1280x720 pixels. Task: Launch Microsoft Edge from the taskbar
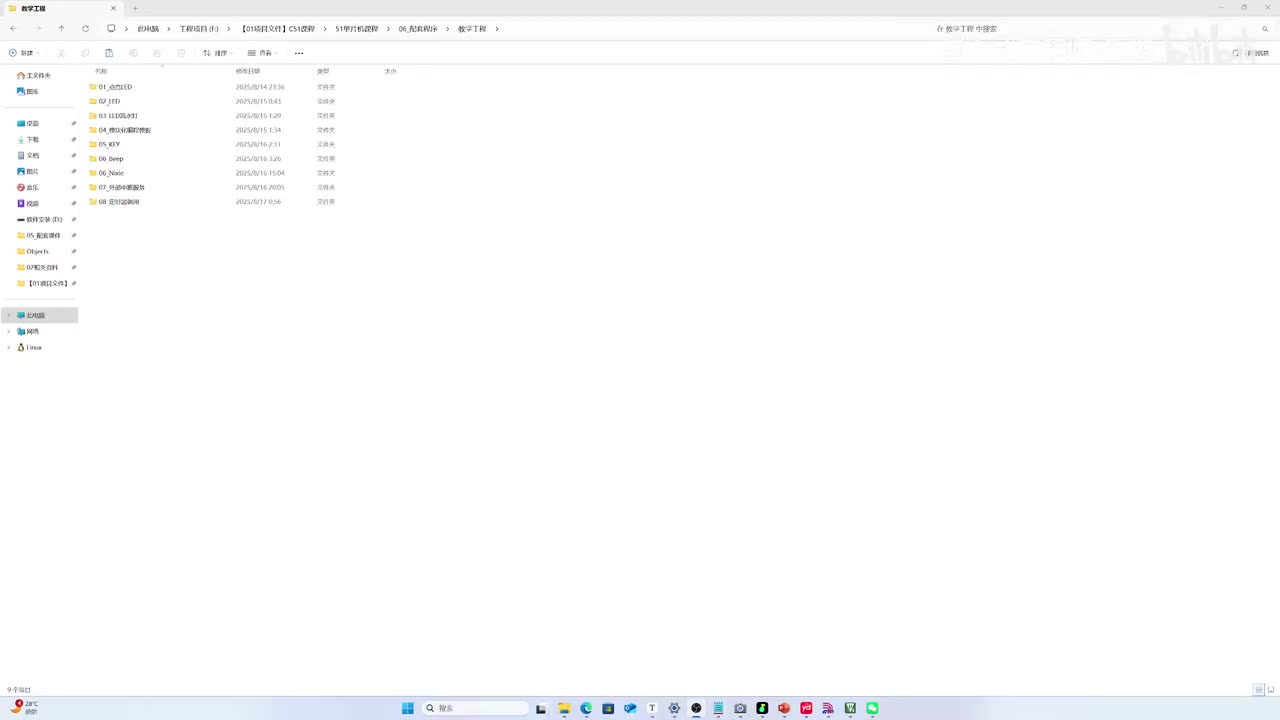click(586, 708)
